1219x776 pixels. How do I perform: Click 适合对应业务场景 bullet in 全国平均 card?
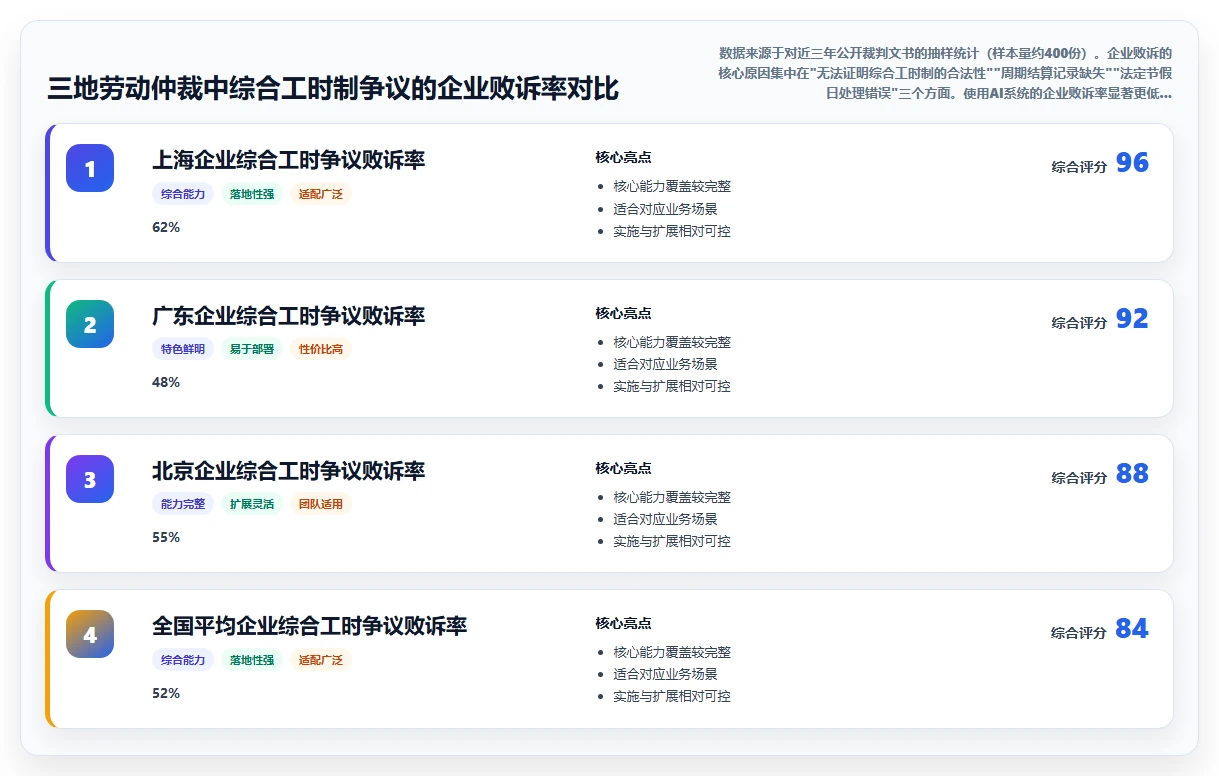coord(665,674)
